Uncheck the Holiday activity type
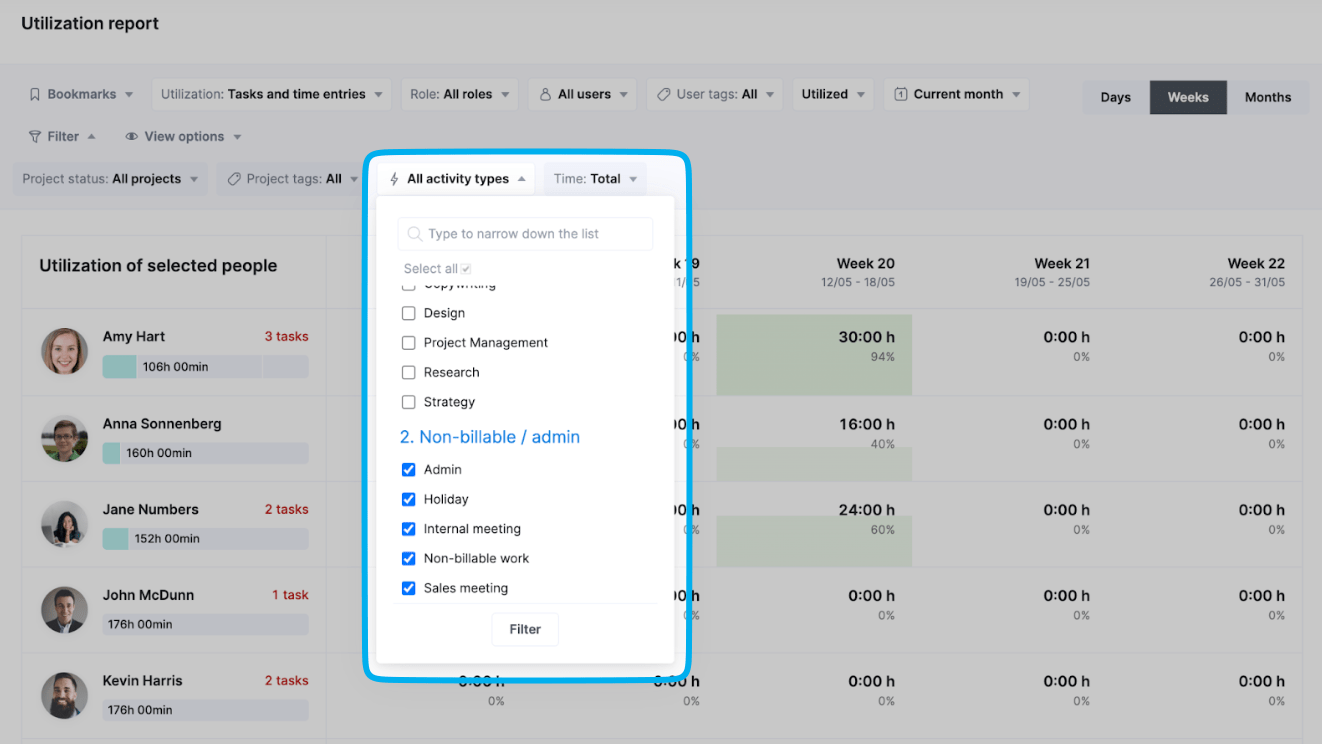Screen dimensions: 1322x744 [408, 499]
